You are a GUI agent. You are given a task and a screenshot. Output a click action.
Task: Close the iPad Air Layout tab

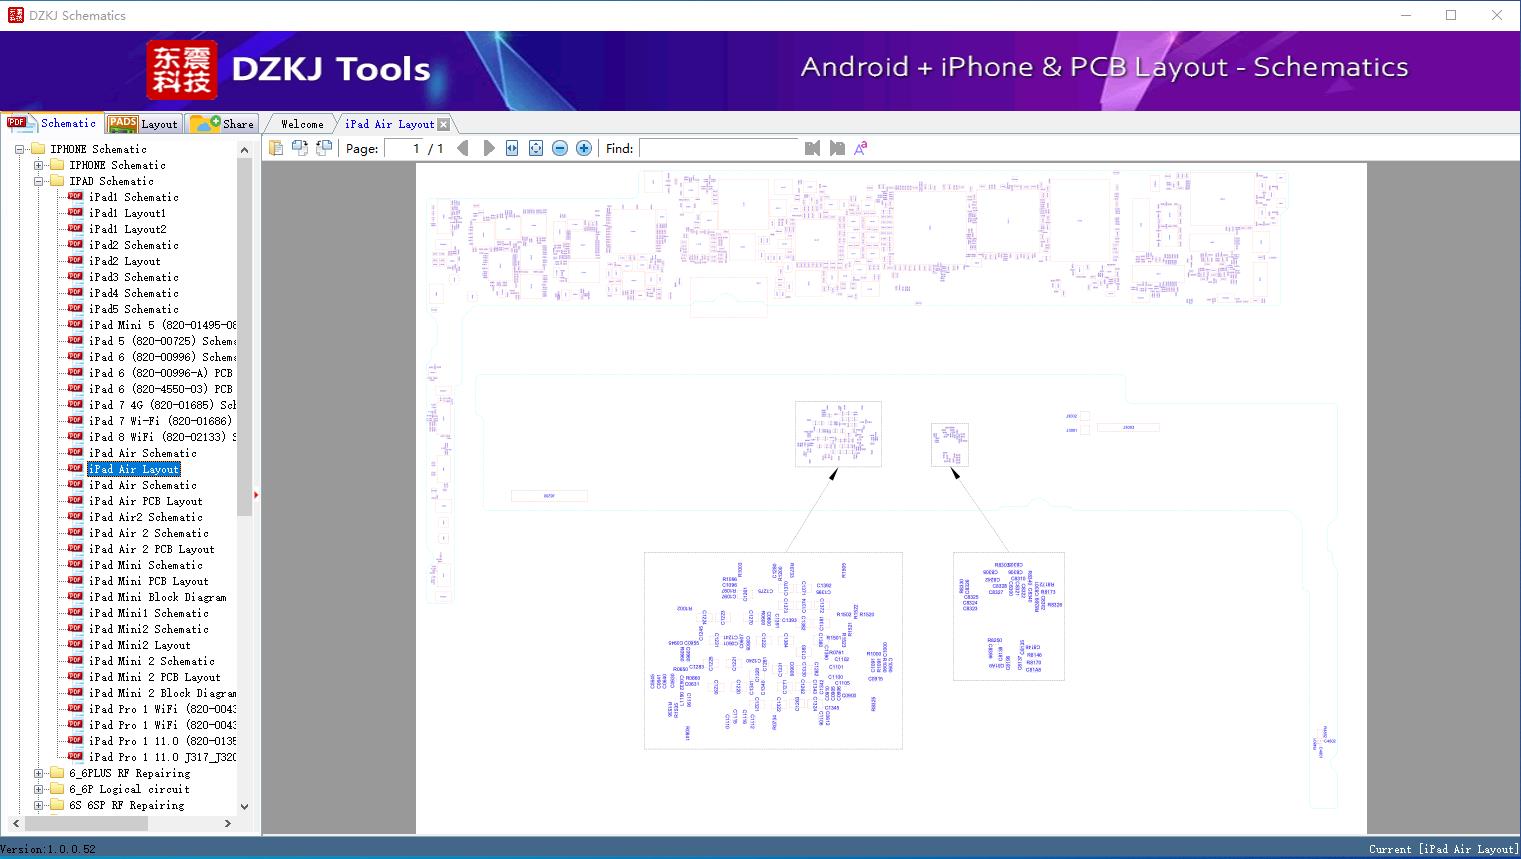(443, 124)
